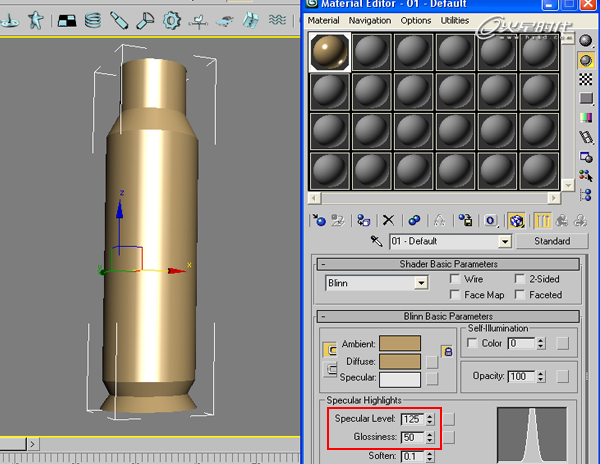Click Self-Illumination map slot button
Viewport: 600px width, 464px height.
[562, 343]
